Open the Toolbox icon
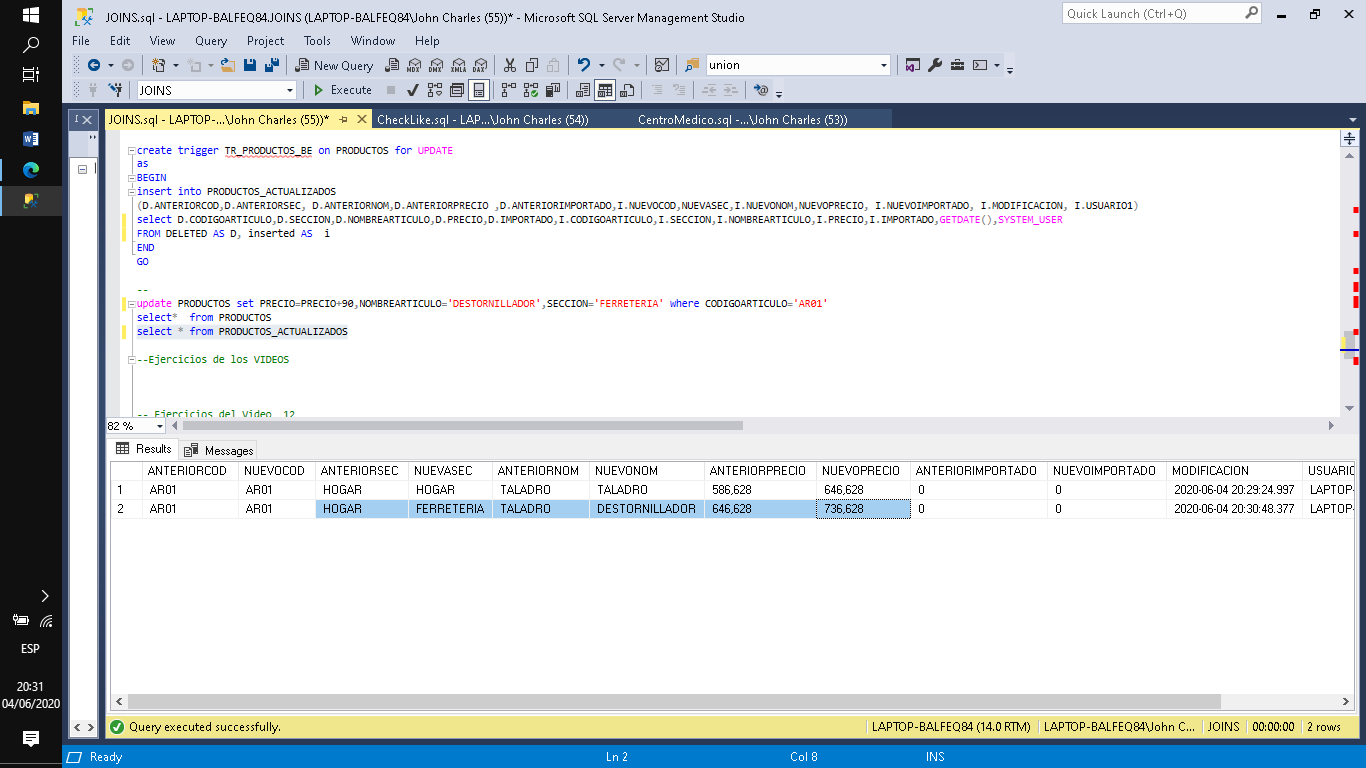This screenshot has height=768, width=1366. point(957,65)
